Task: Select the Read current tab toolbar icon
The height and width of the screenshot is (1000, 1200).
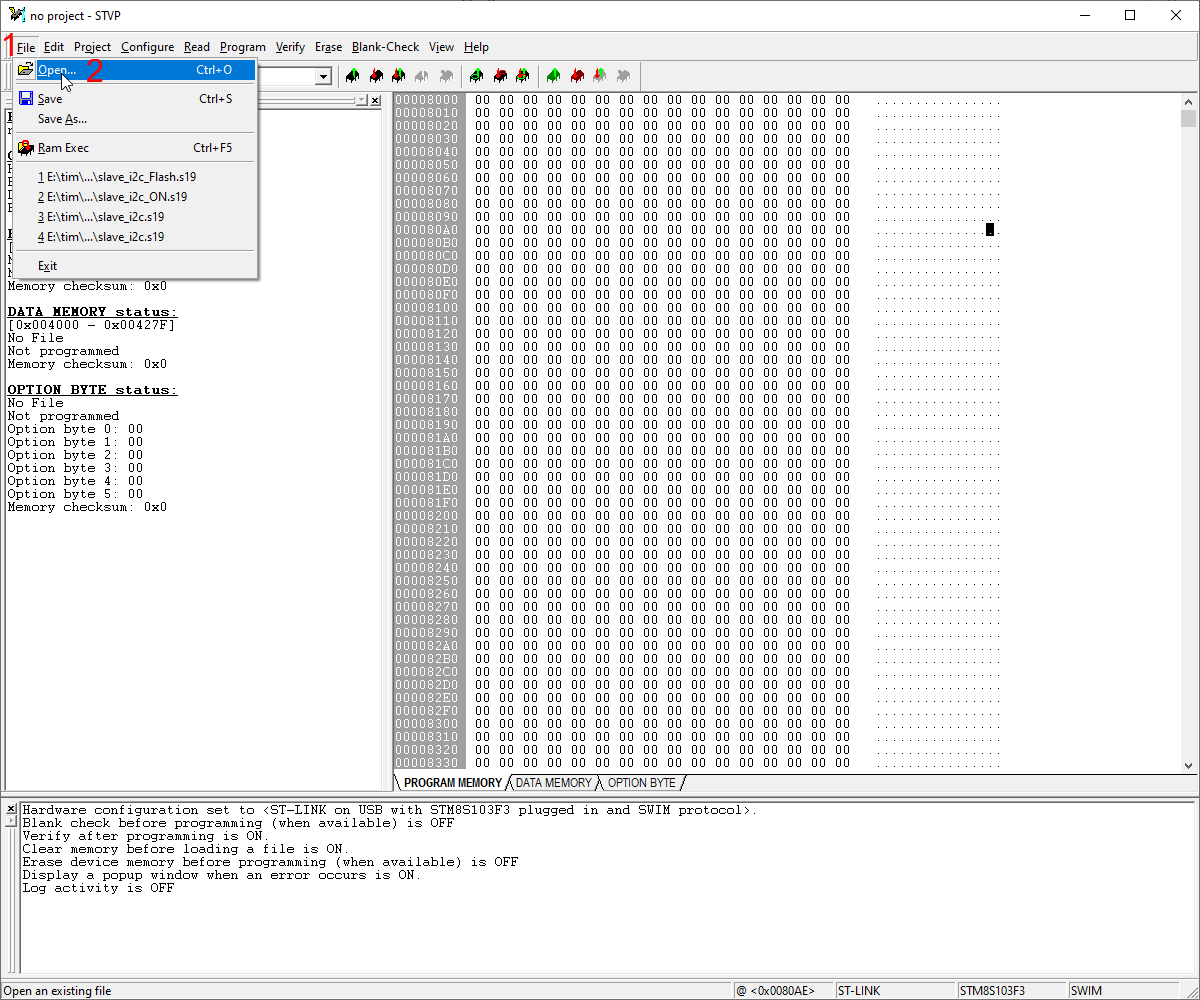Action: pos(352,75)
